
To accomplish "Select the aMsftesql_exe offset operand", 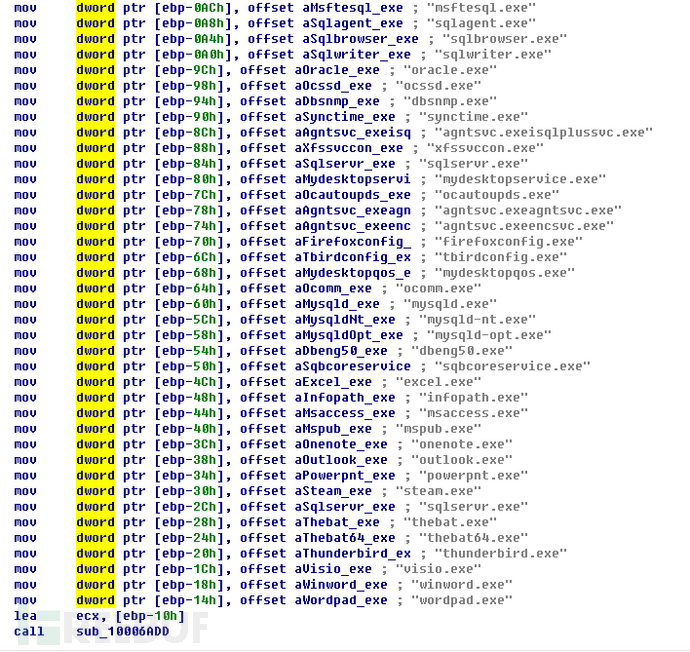I will pos(352,8).
